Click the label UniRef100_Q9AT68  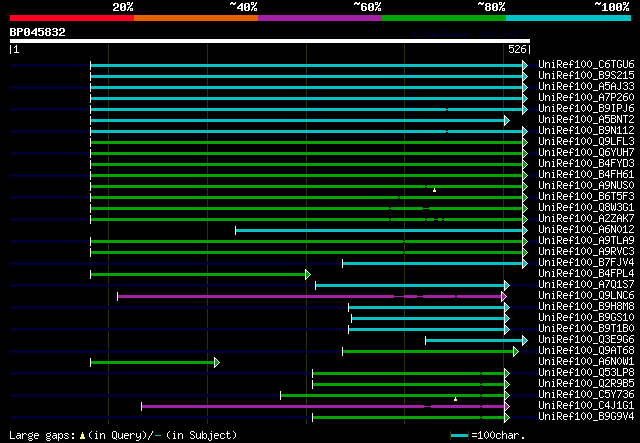(x=586, y=351)
